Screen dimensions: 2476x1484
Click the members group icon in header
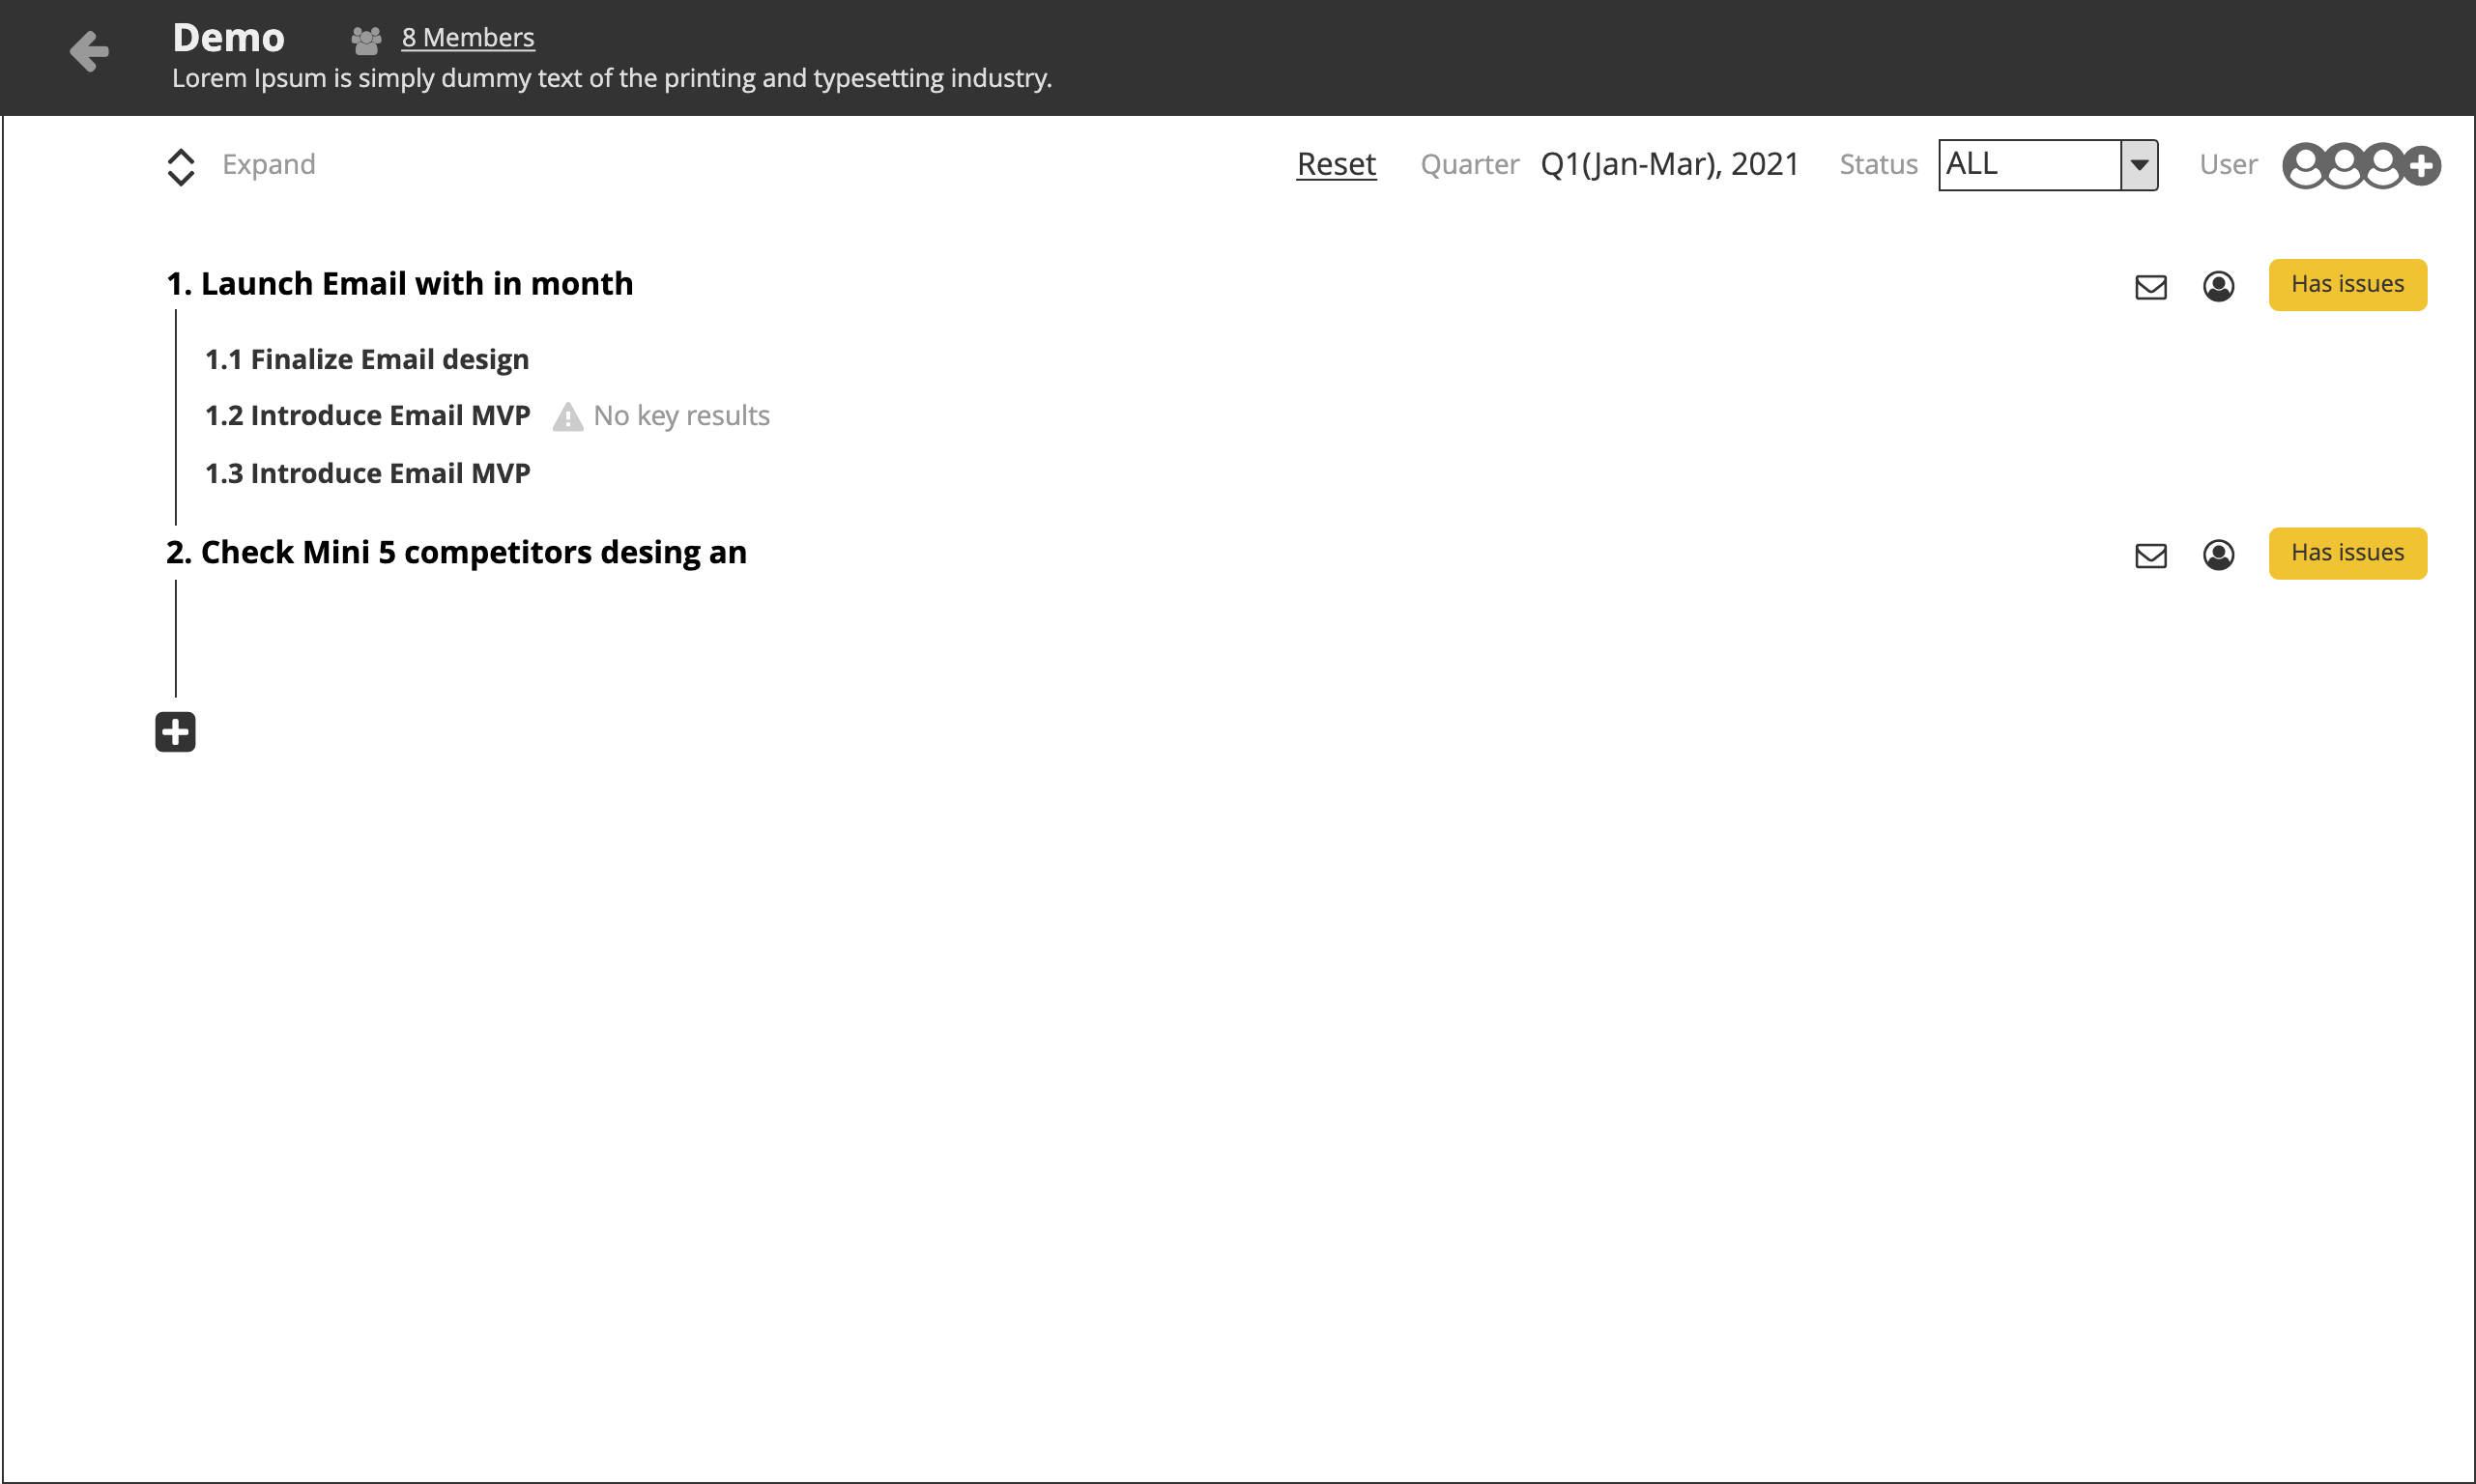pos(366,40)
